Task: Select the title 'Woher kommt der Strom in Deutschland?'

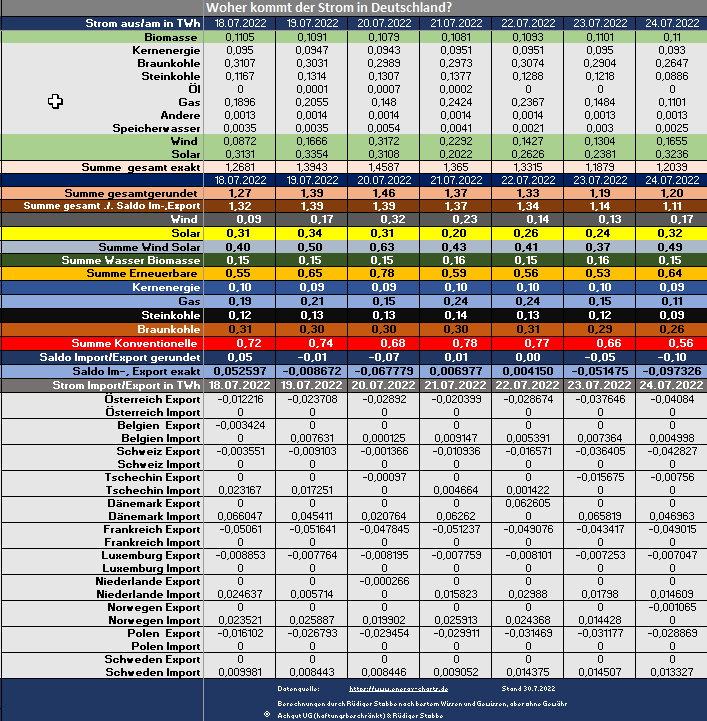Action: pyautogui.click(x=327, y=8)
